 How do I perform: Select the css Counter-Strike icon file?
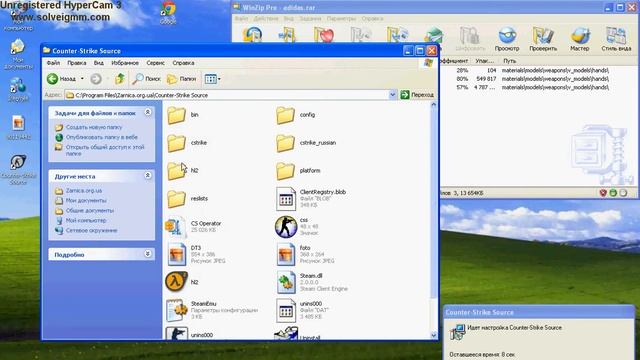(286, 227)
